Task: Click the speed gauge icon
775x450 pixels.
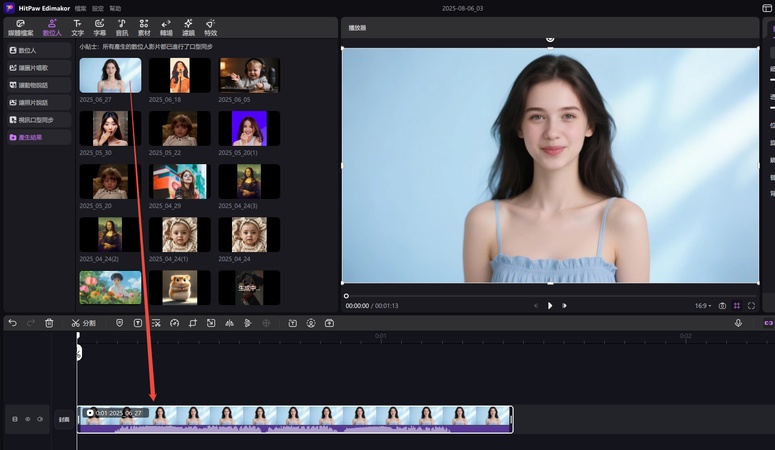Action: pos(174,323)
